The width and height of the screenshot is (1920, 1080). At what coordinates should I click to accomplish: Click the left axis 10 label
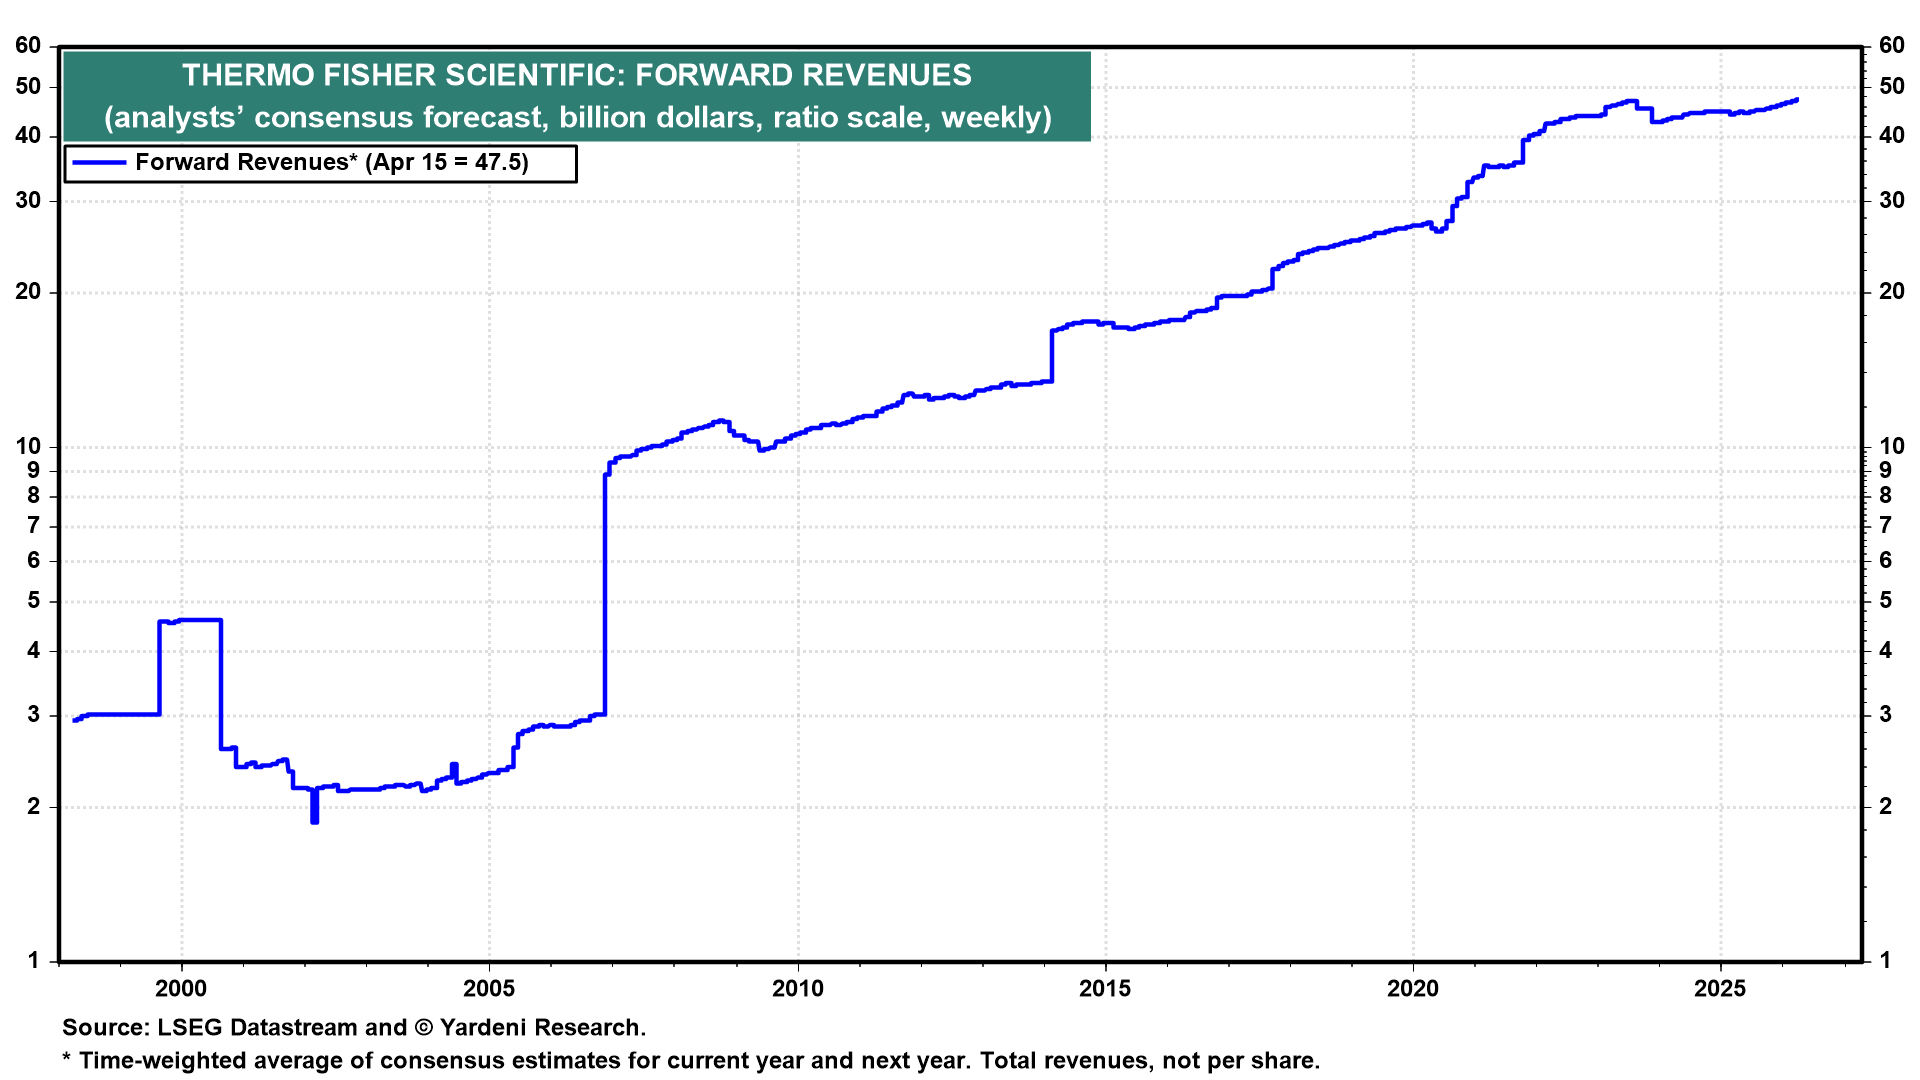pyautogui.click(x=28, y=447)
